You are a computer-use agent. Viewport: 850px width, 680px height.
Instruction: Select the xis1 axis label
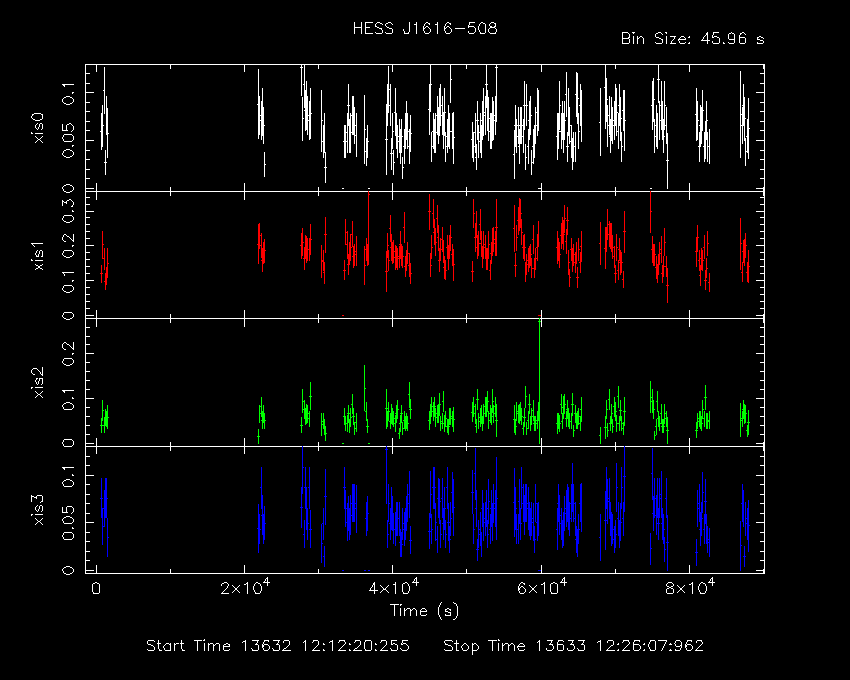(x=38, y=256)
